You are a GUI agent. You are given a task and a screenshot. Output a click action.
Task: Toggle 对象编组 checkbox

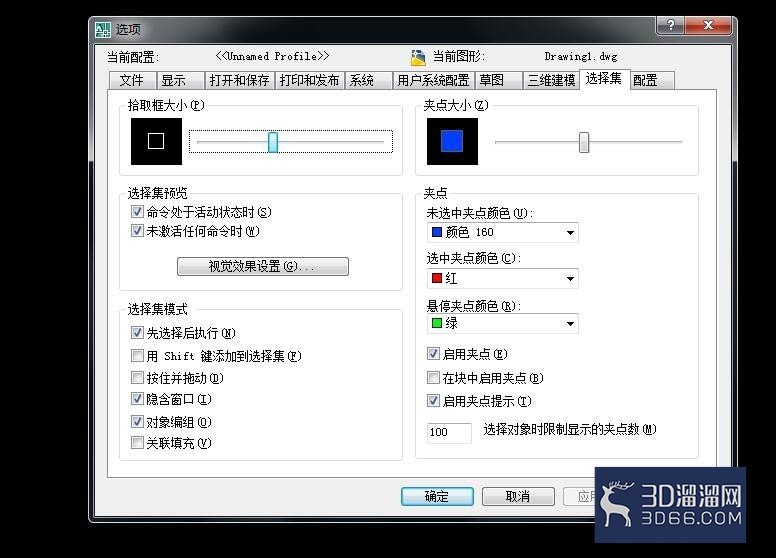137,421
